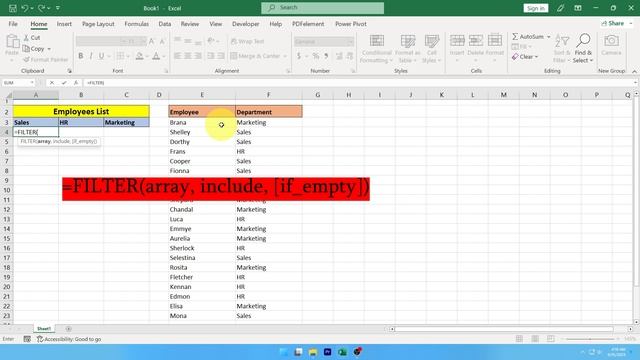Click Merge & Center
This screenshot has height=360, width=640.
(x=256, y=56)
